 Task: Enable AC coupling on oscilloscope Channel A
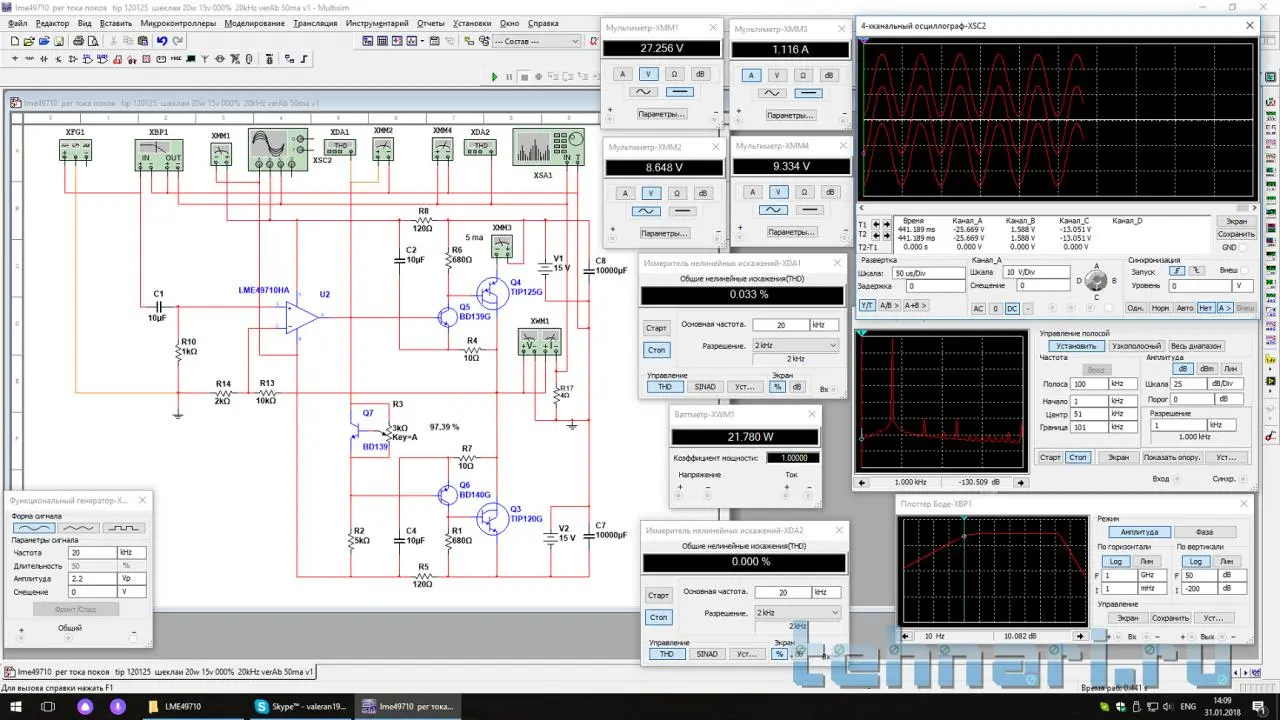pos(978,309)
